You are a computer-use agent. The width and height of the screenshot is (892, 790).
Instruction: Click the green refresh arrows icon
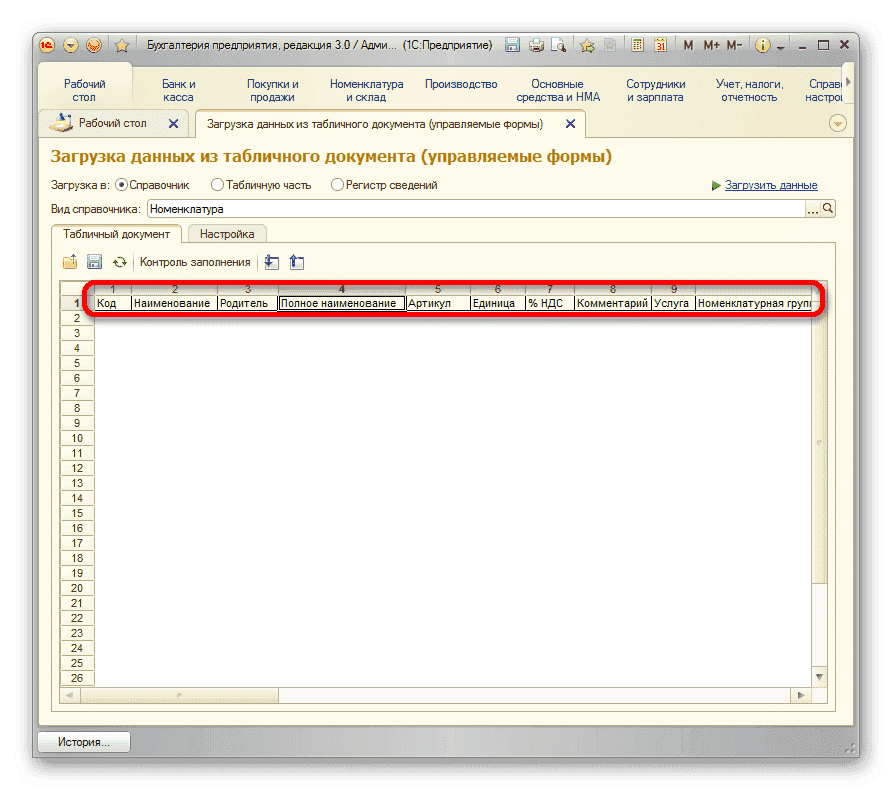pyautogui.click(x=120, y=262)
